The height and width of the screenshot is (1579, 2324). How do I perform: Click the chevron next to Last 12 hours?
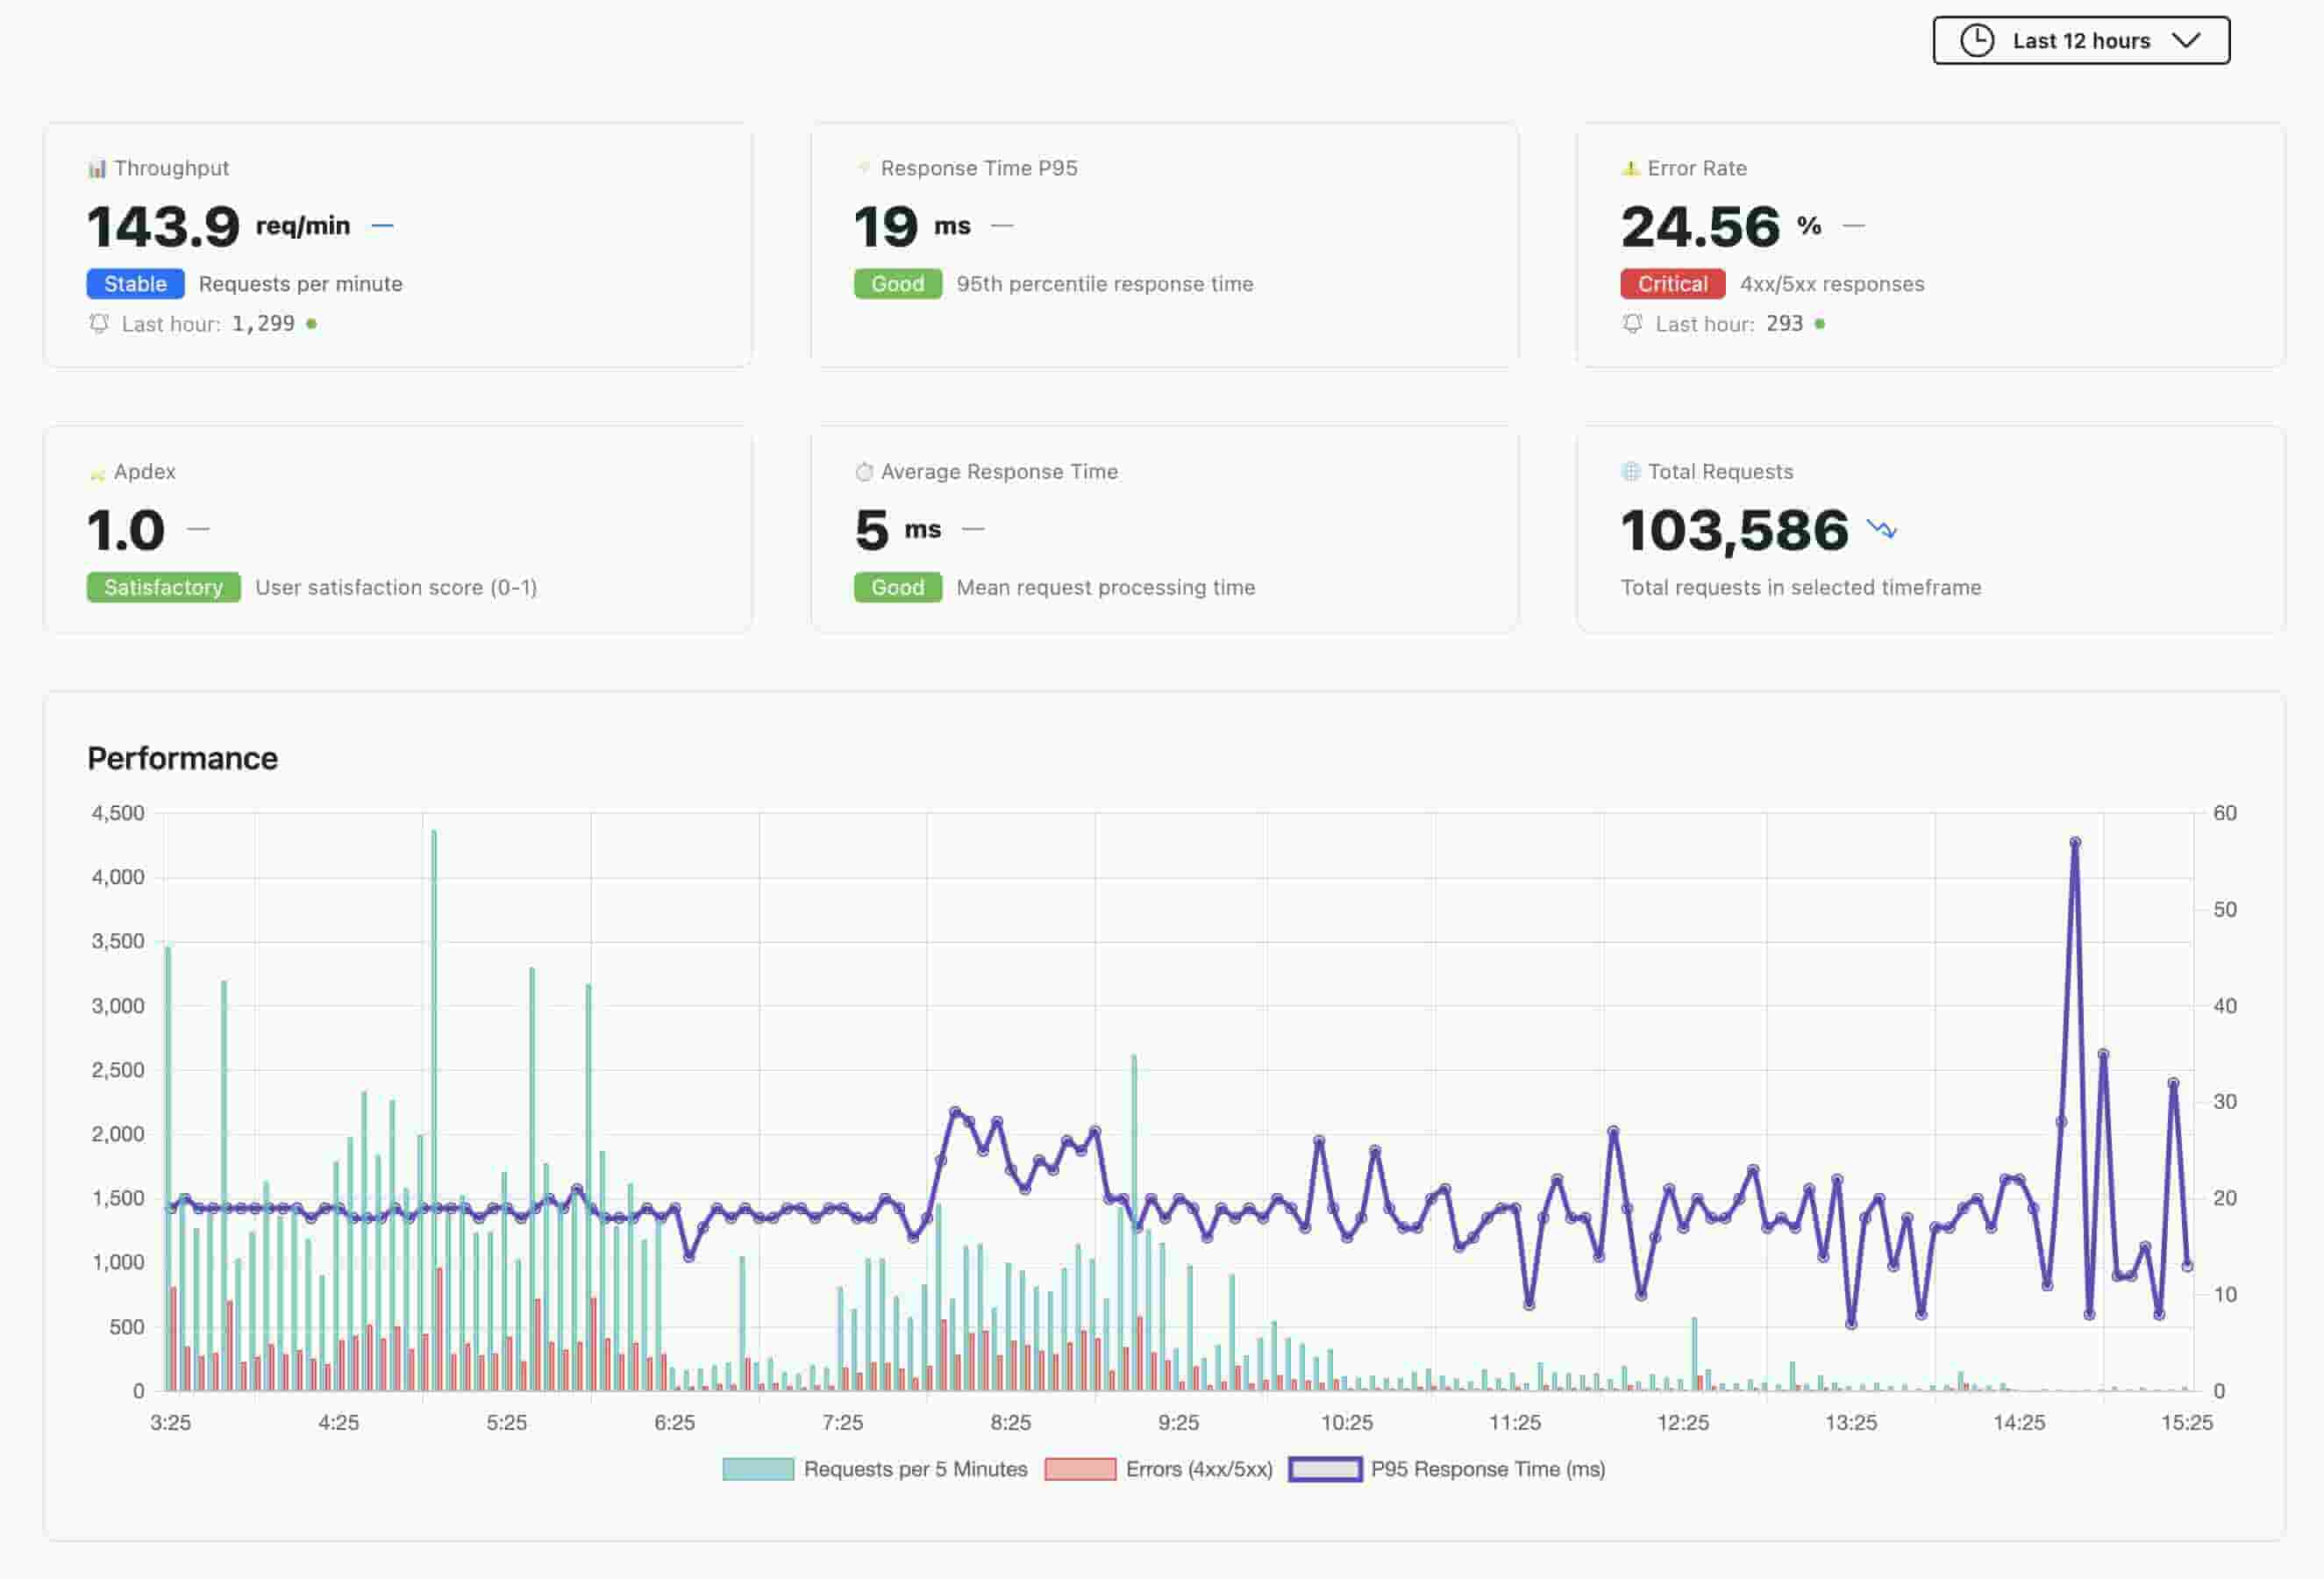click(2186, 40)
